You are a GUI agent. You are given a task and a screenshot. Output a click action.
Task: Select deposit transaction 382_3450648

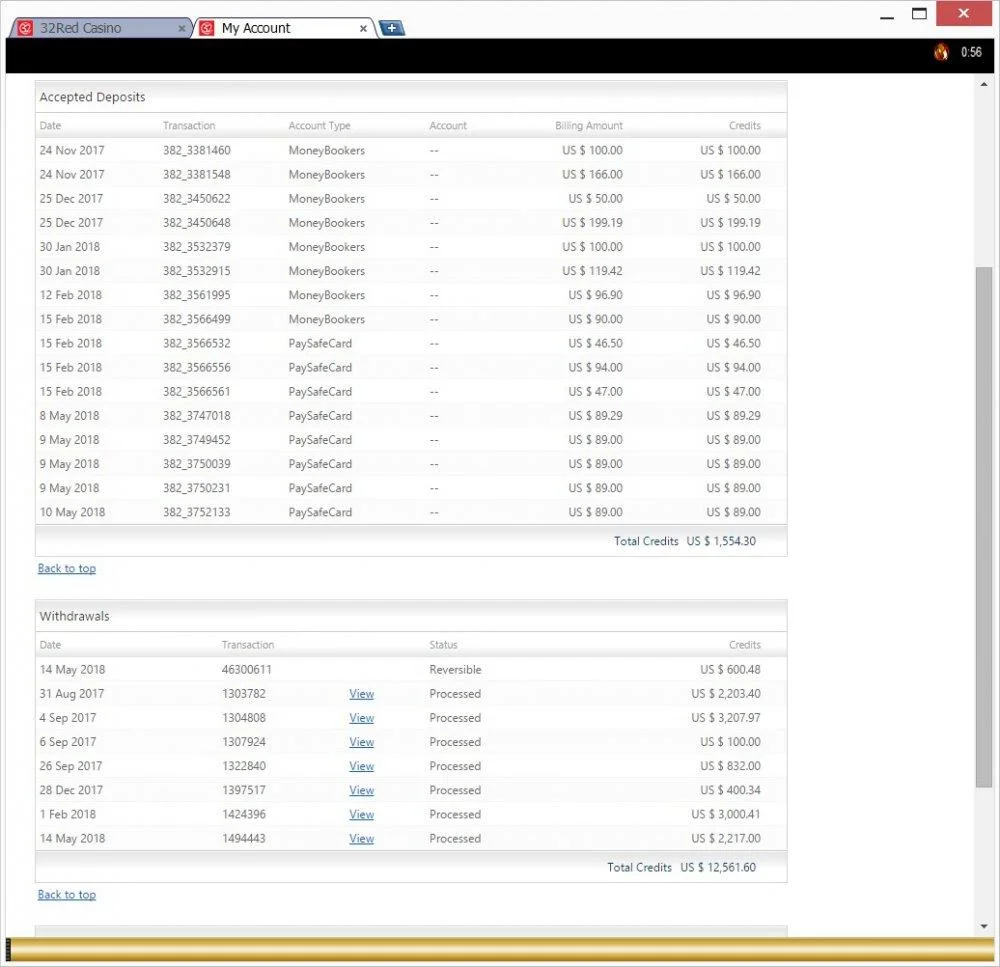point(196,223)
